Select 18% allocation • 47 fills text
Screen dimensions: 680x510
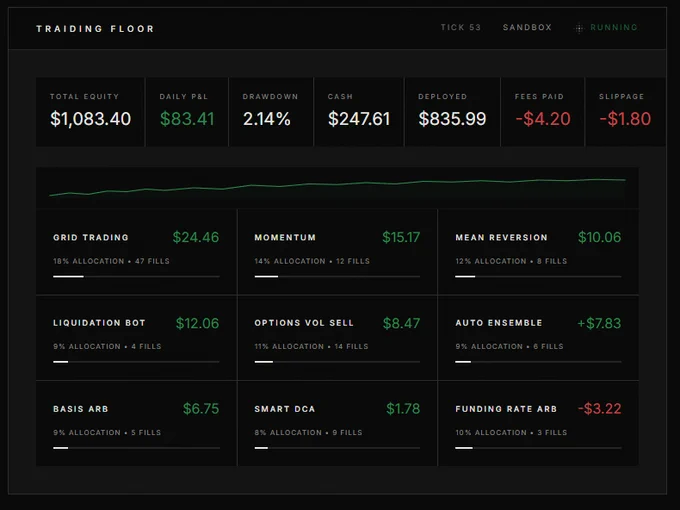[111, 261]
